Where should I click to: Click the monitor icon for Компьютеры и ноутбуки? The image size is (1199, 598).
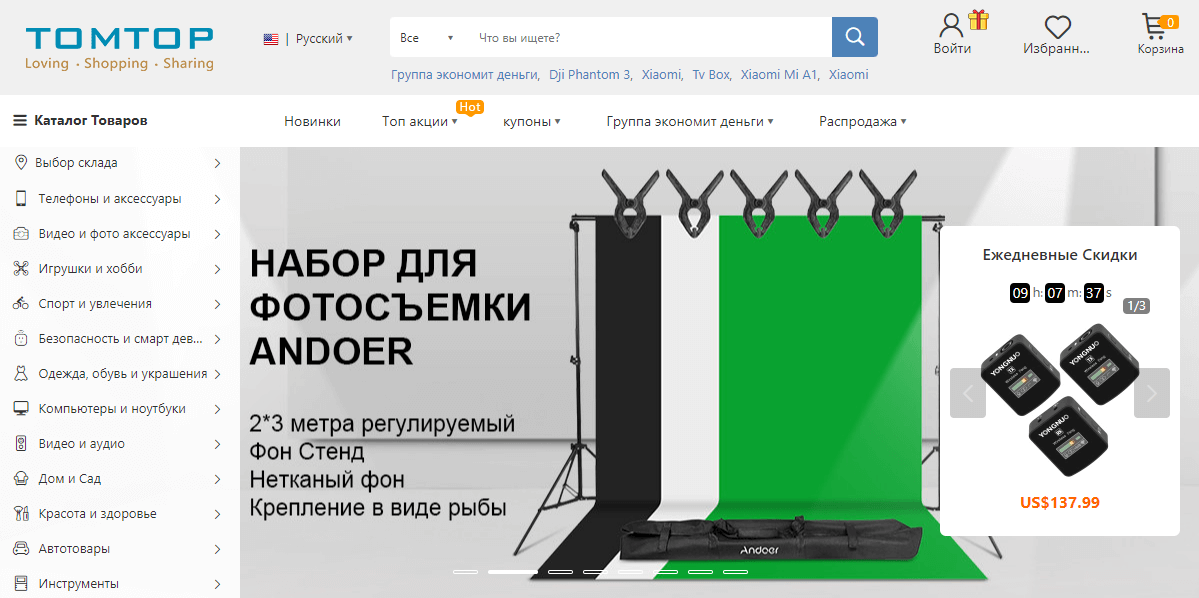(21, 408)
